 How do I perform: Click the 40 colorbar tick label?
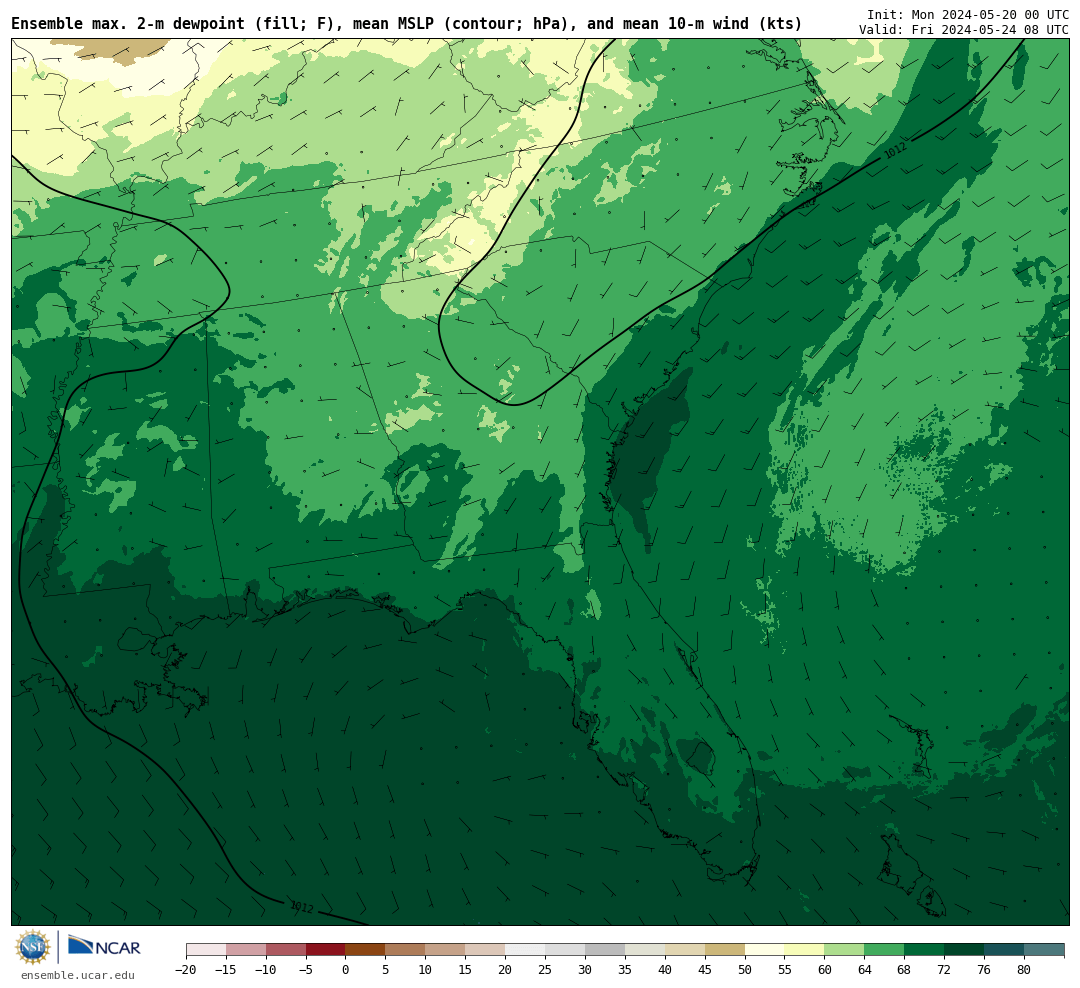(x=665, y=970)
